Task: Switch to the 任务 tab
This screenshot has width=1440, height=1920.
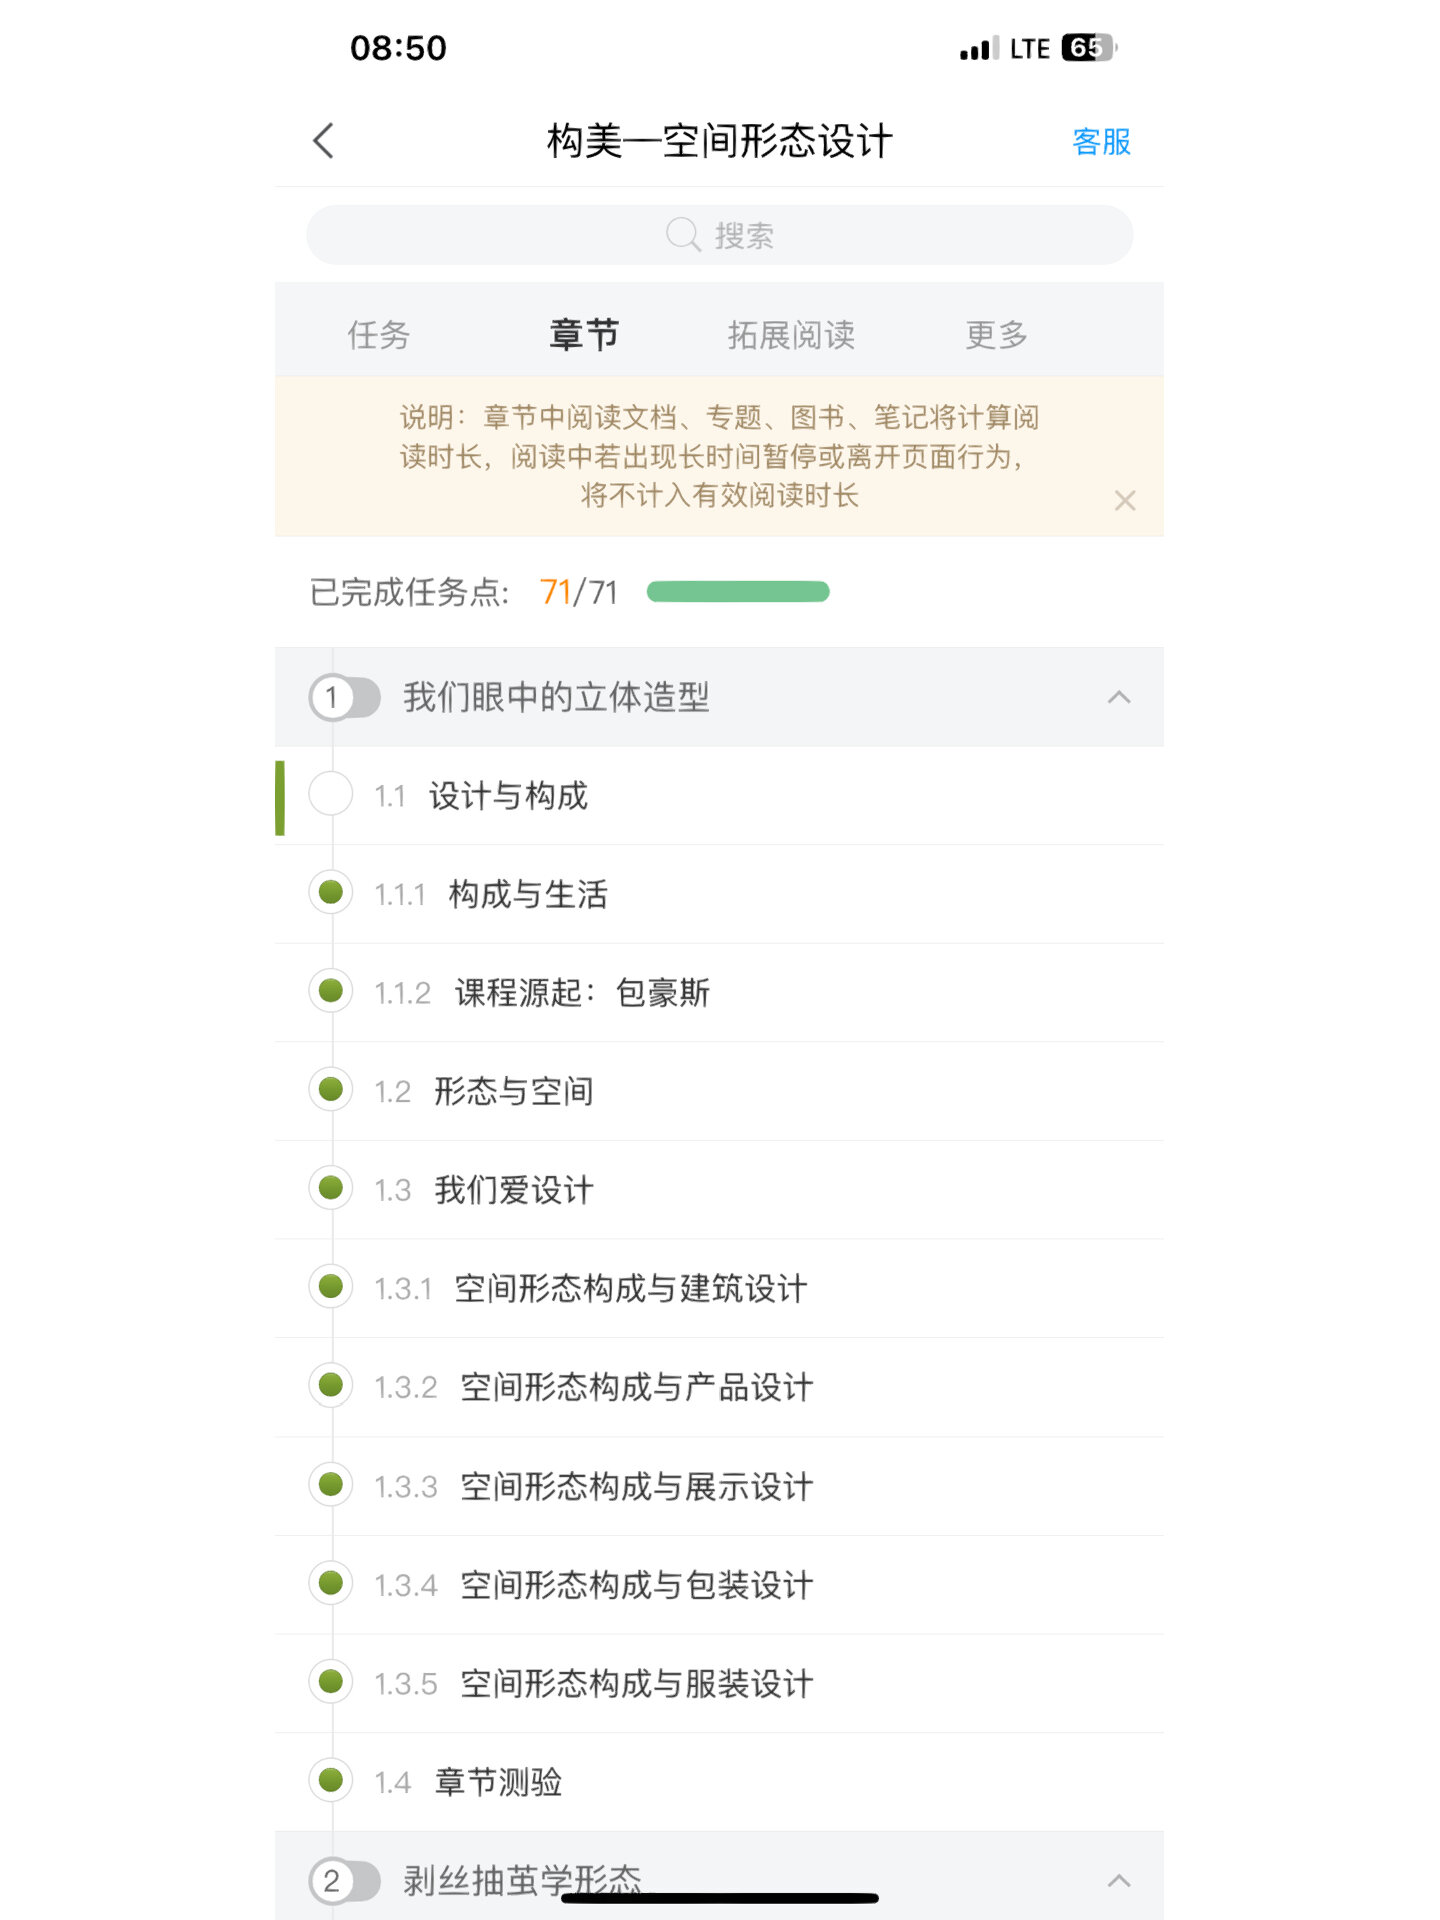Action: coord(379,335)
